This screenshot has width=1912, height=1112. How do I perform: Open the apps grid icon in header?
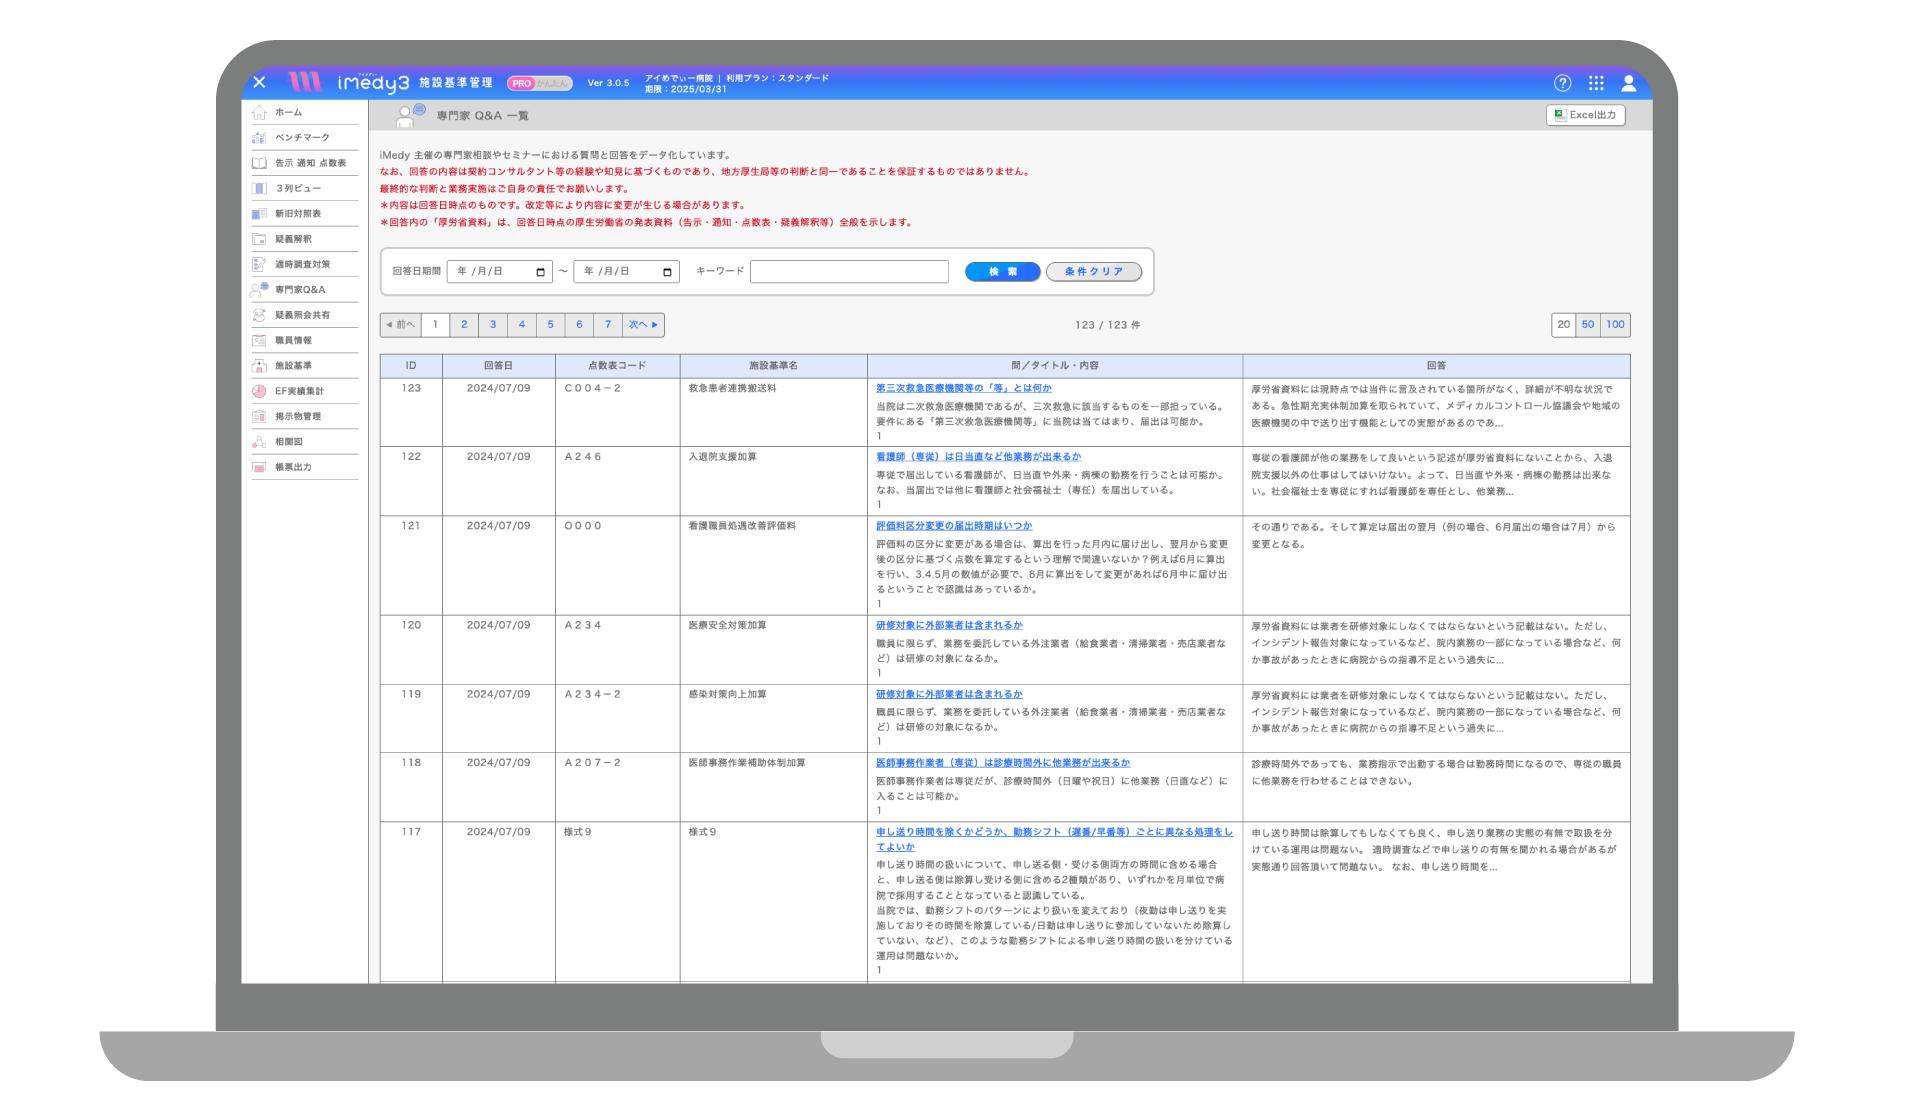click(x=1596, y=83)
